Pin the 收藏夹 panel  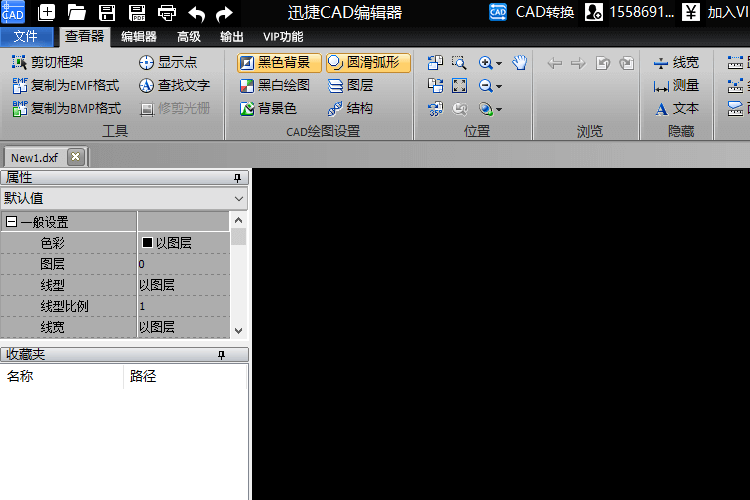(x=221, y=355)
